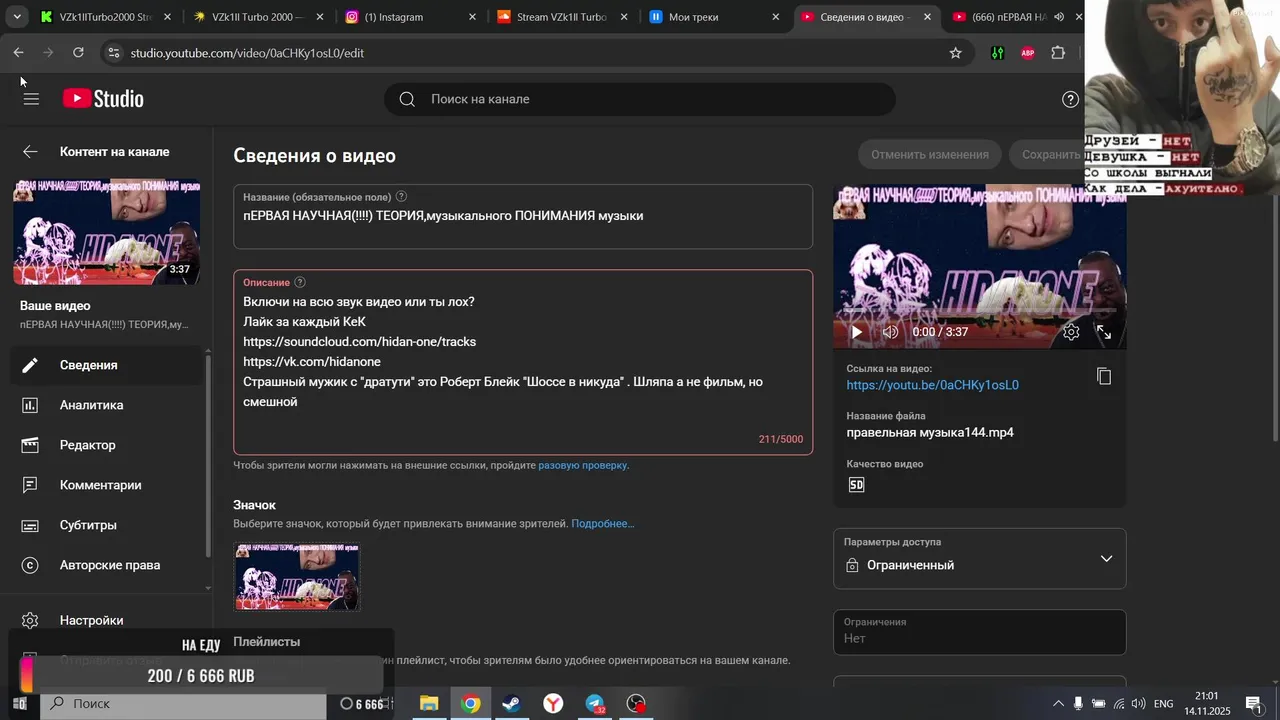Viewport: 1280px width, 720px height.
Task: Open the browser extensions puzzle icon
Action: pos(1058,53)
